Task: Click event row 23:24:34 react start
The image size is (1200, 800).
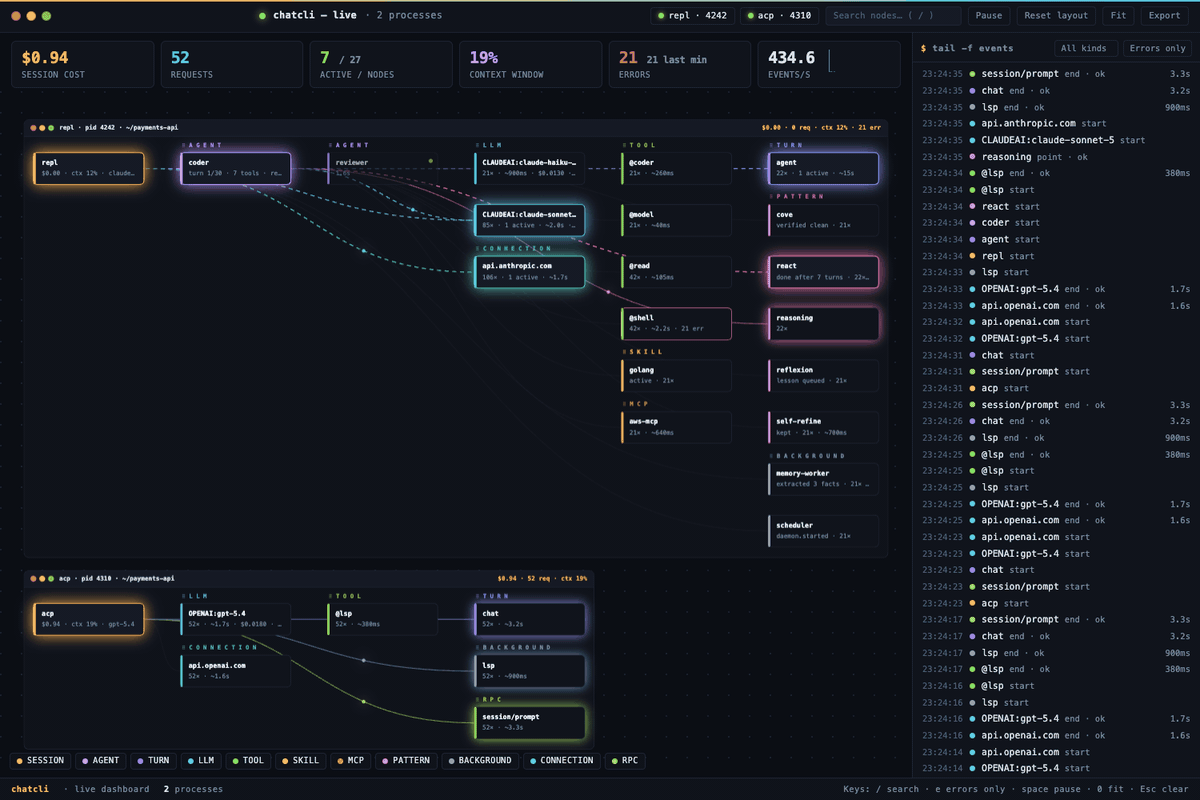Action: pyautogui.click(x=1056, y=206)
